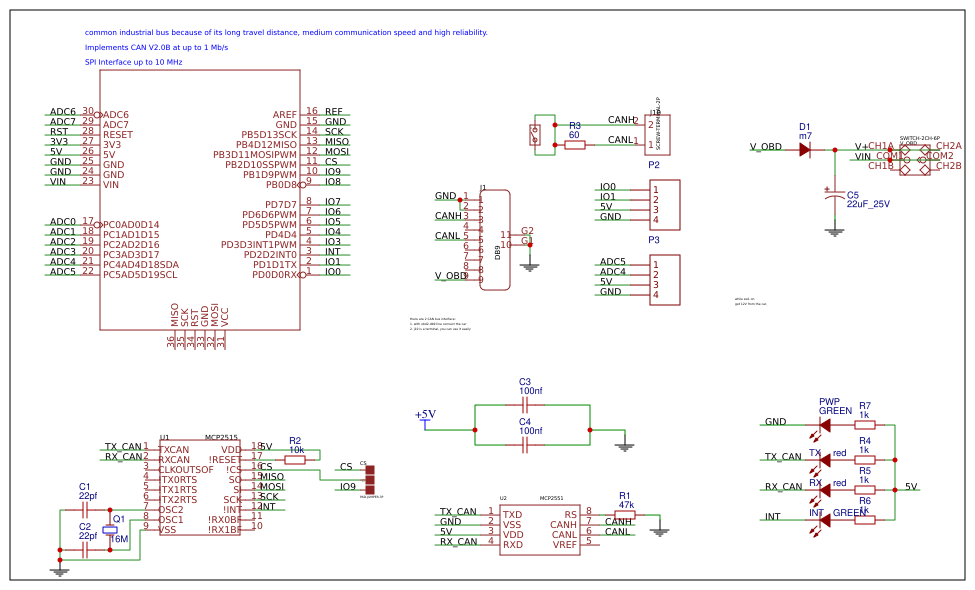Image resolution: width=975 pixels, height=590 pixels.
Task: Select the DB9 connector symbol
Action: coord(497,240)
